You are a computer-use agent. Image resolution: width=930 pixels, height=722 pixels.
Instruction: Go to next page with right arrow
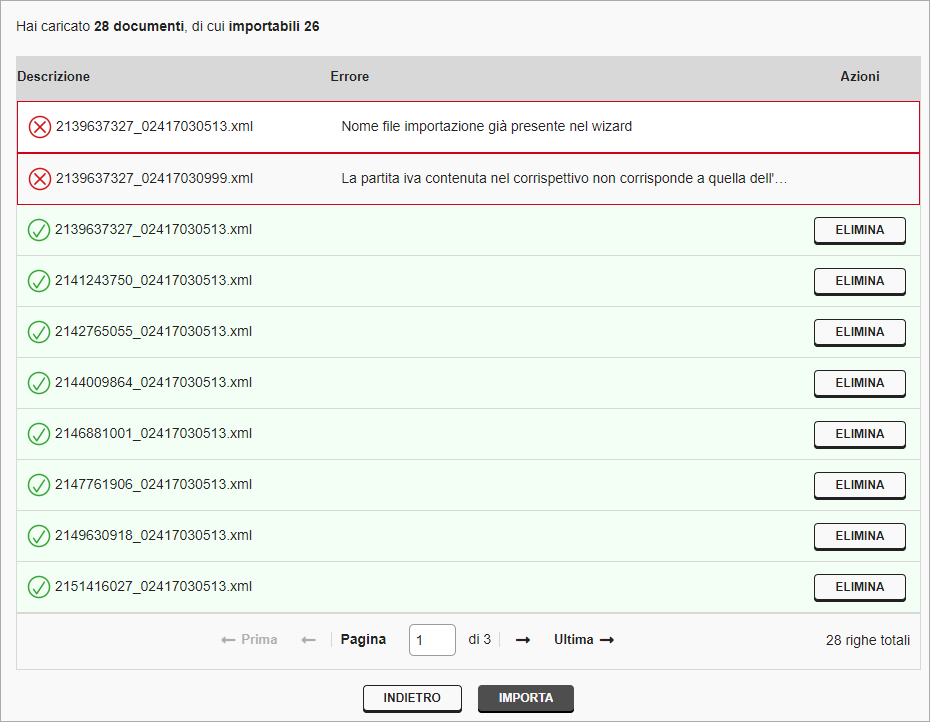click(523, 640)
